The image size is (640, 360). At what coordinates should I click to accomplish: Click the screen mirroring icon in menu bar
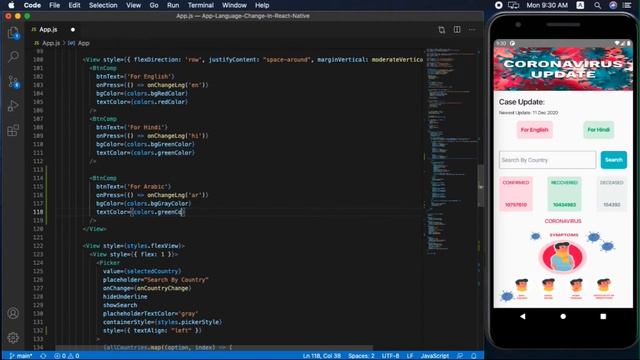tap(513, 5)
